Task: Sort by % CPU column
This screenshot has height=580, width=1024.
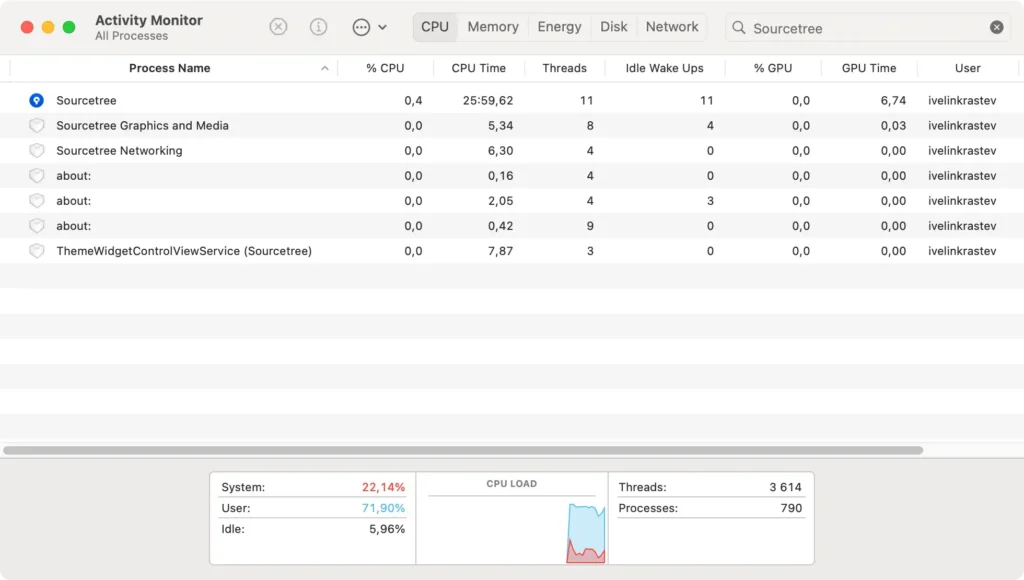Action: 385,68
